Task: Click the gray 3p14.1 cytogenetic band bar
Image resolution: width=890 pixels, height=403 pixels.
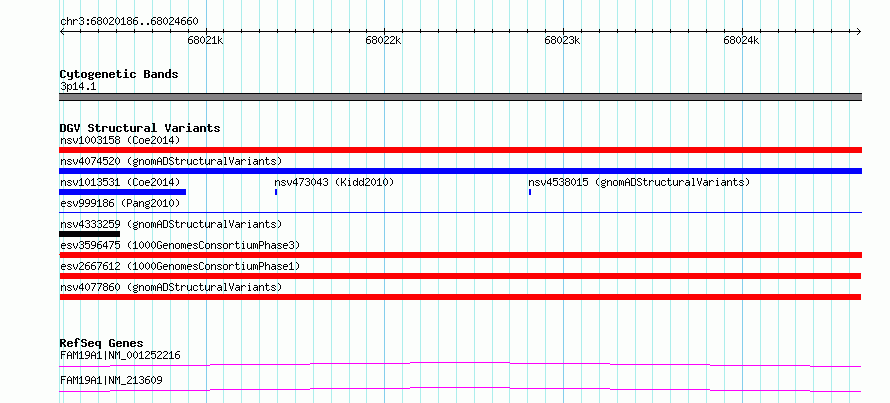Action: pos(460,97)
